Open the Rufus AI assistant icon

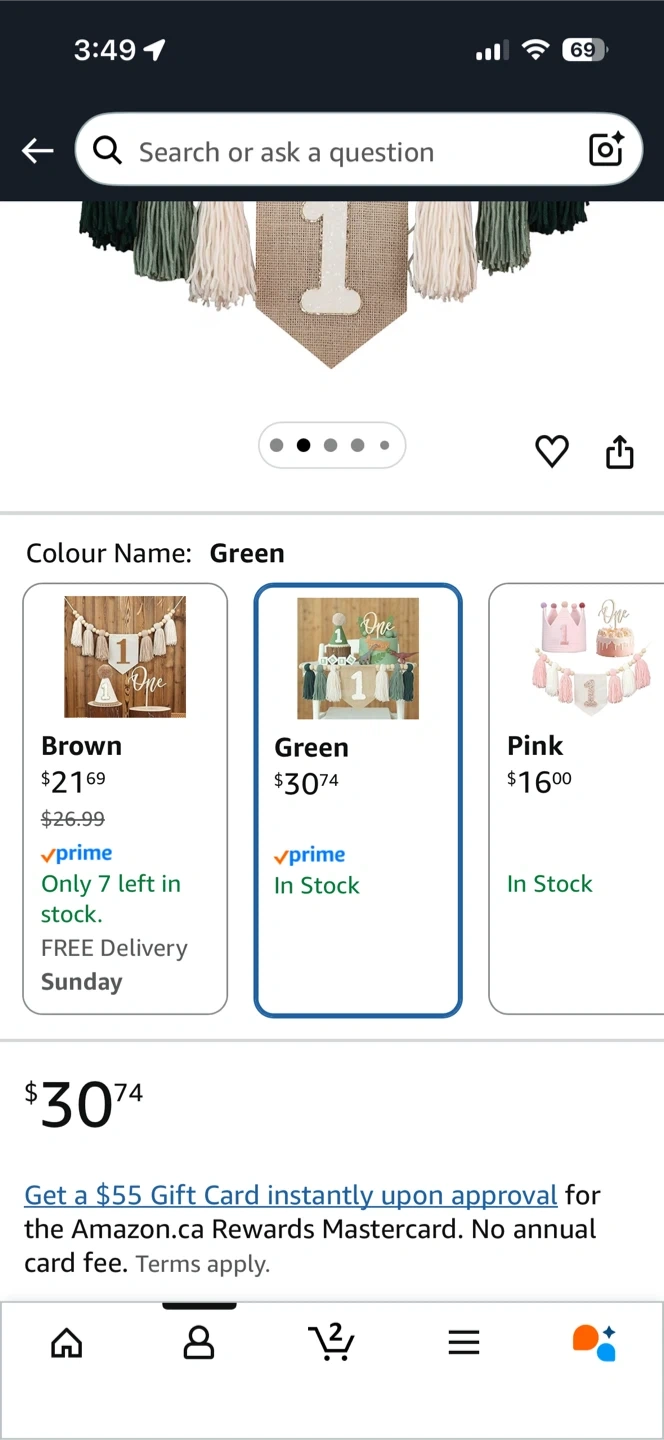tap(594, 1343)
